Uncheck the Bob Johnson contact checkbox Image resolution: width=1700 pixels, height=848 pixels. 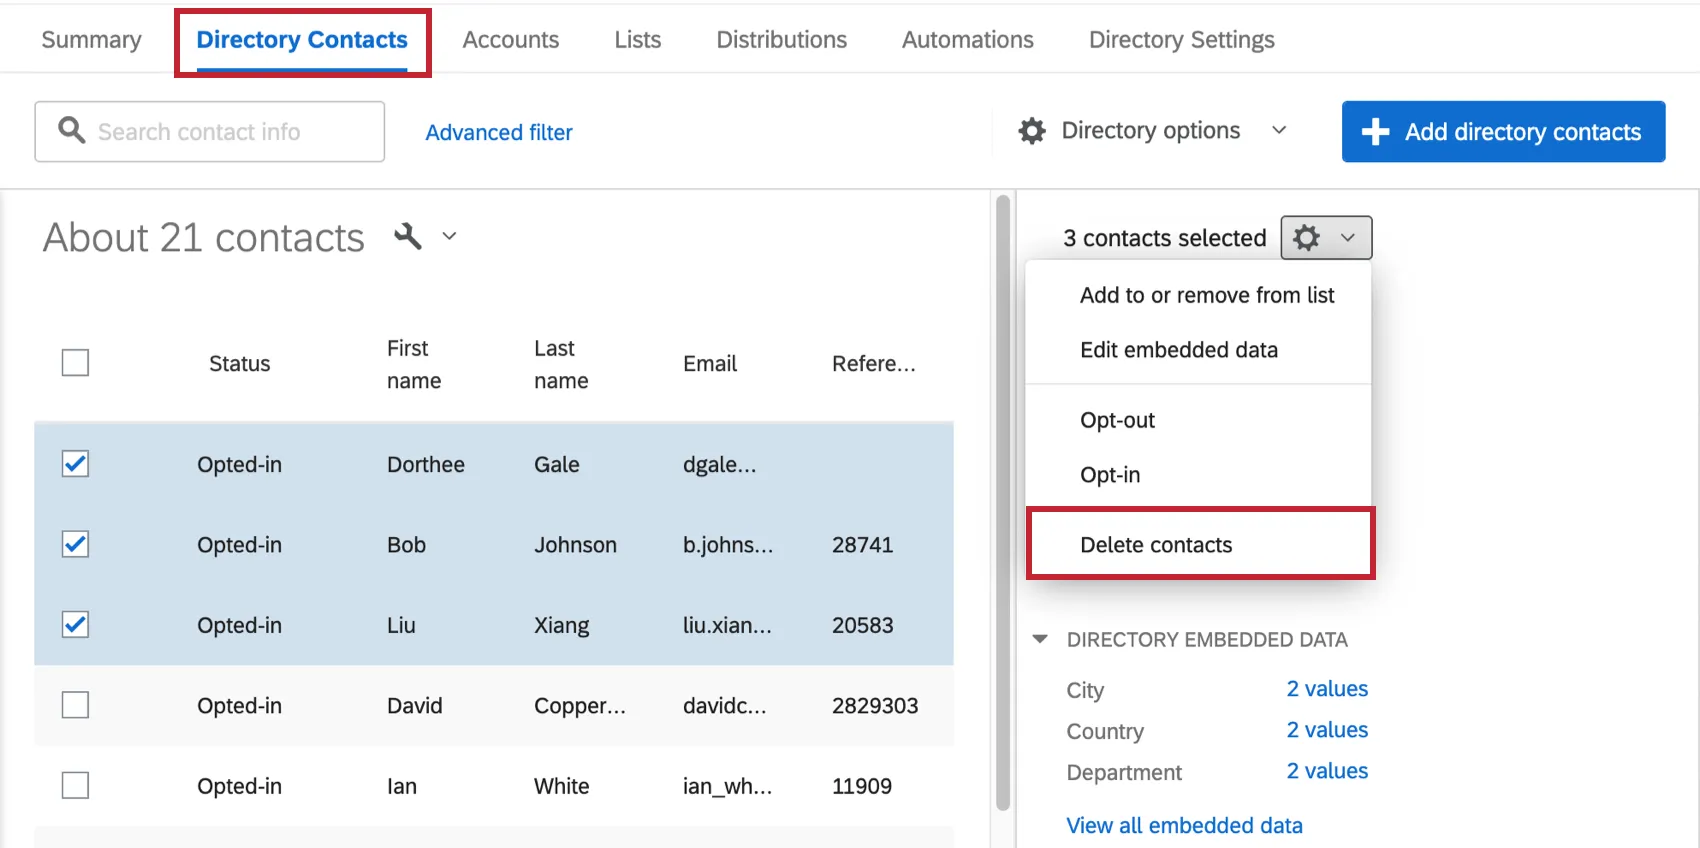75,544
